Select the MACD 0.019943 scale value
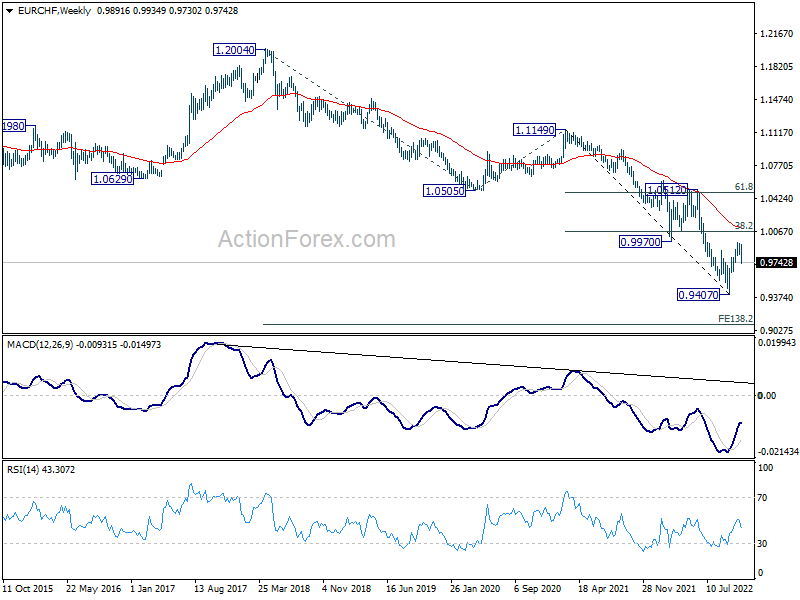800x600 pixels. [777, 343]
